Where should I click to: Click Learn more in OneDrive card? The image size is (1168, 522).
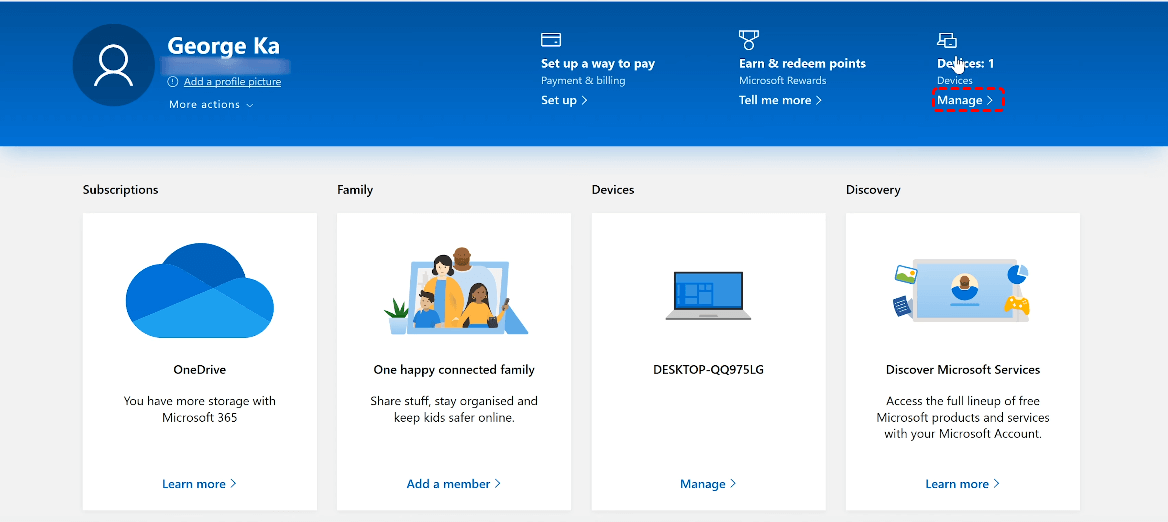199,484
